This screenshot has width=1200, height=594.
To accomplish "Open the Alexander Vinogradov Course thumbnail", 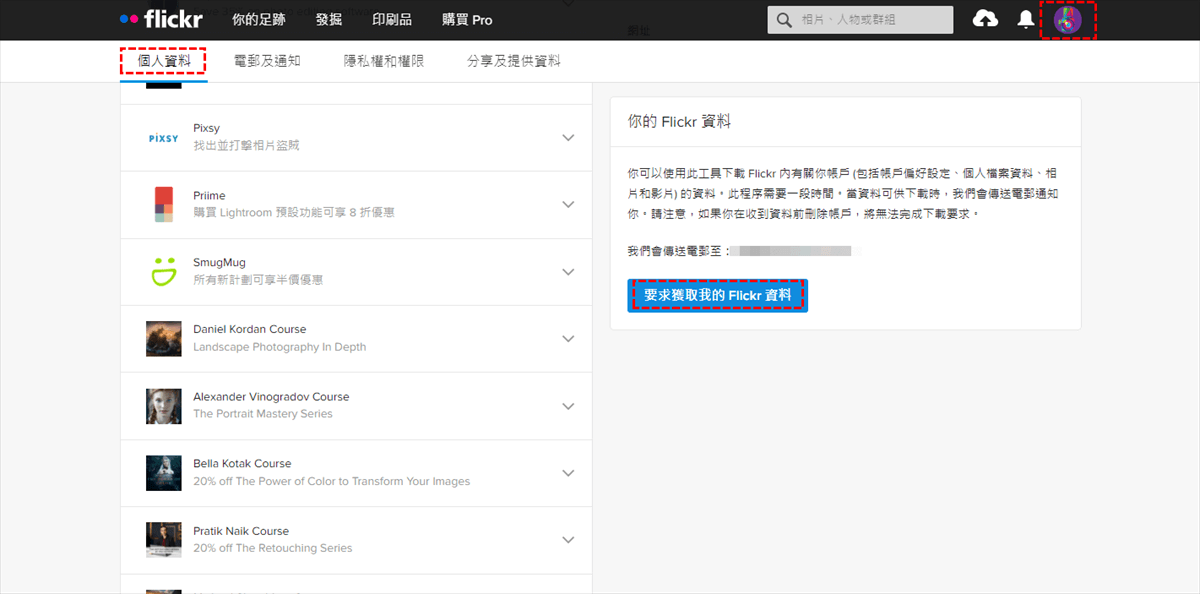I will click(163, 405).
